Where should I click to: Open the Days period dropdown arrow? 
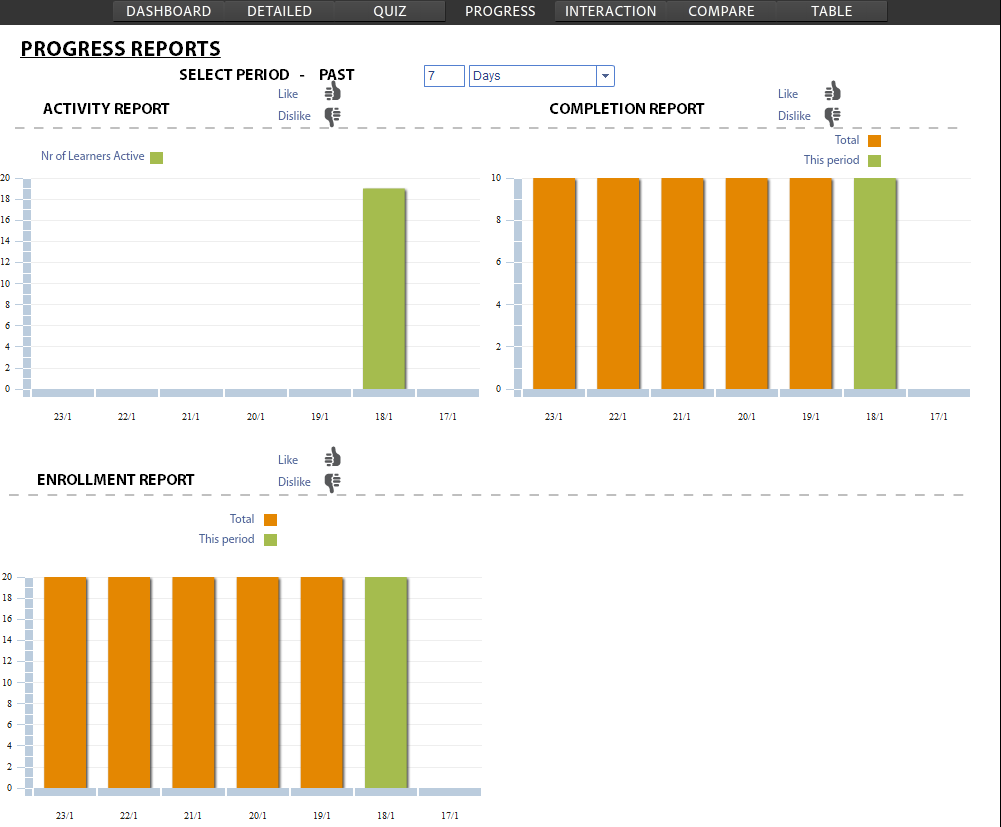coord(605,76)
